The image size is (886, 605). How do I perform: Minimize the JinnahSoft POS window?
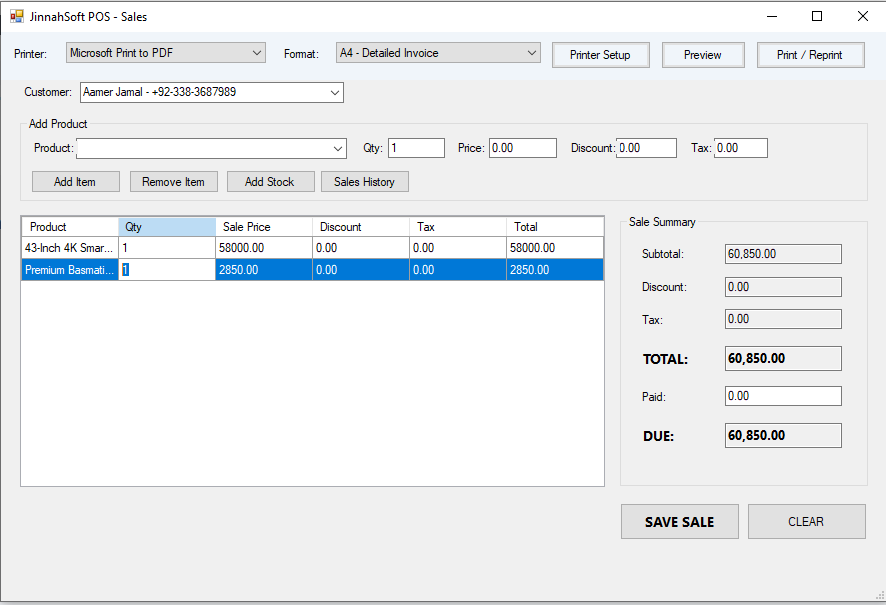tap(772, 16)
